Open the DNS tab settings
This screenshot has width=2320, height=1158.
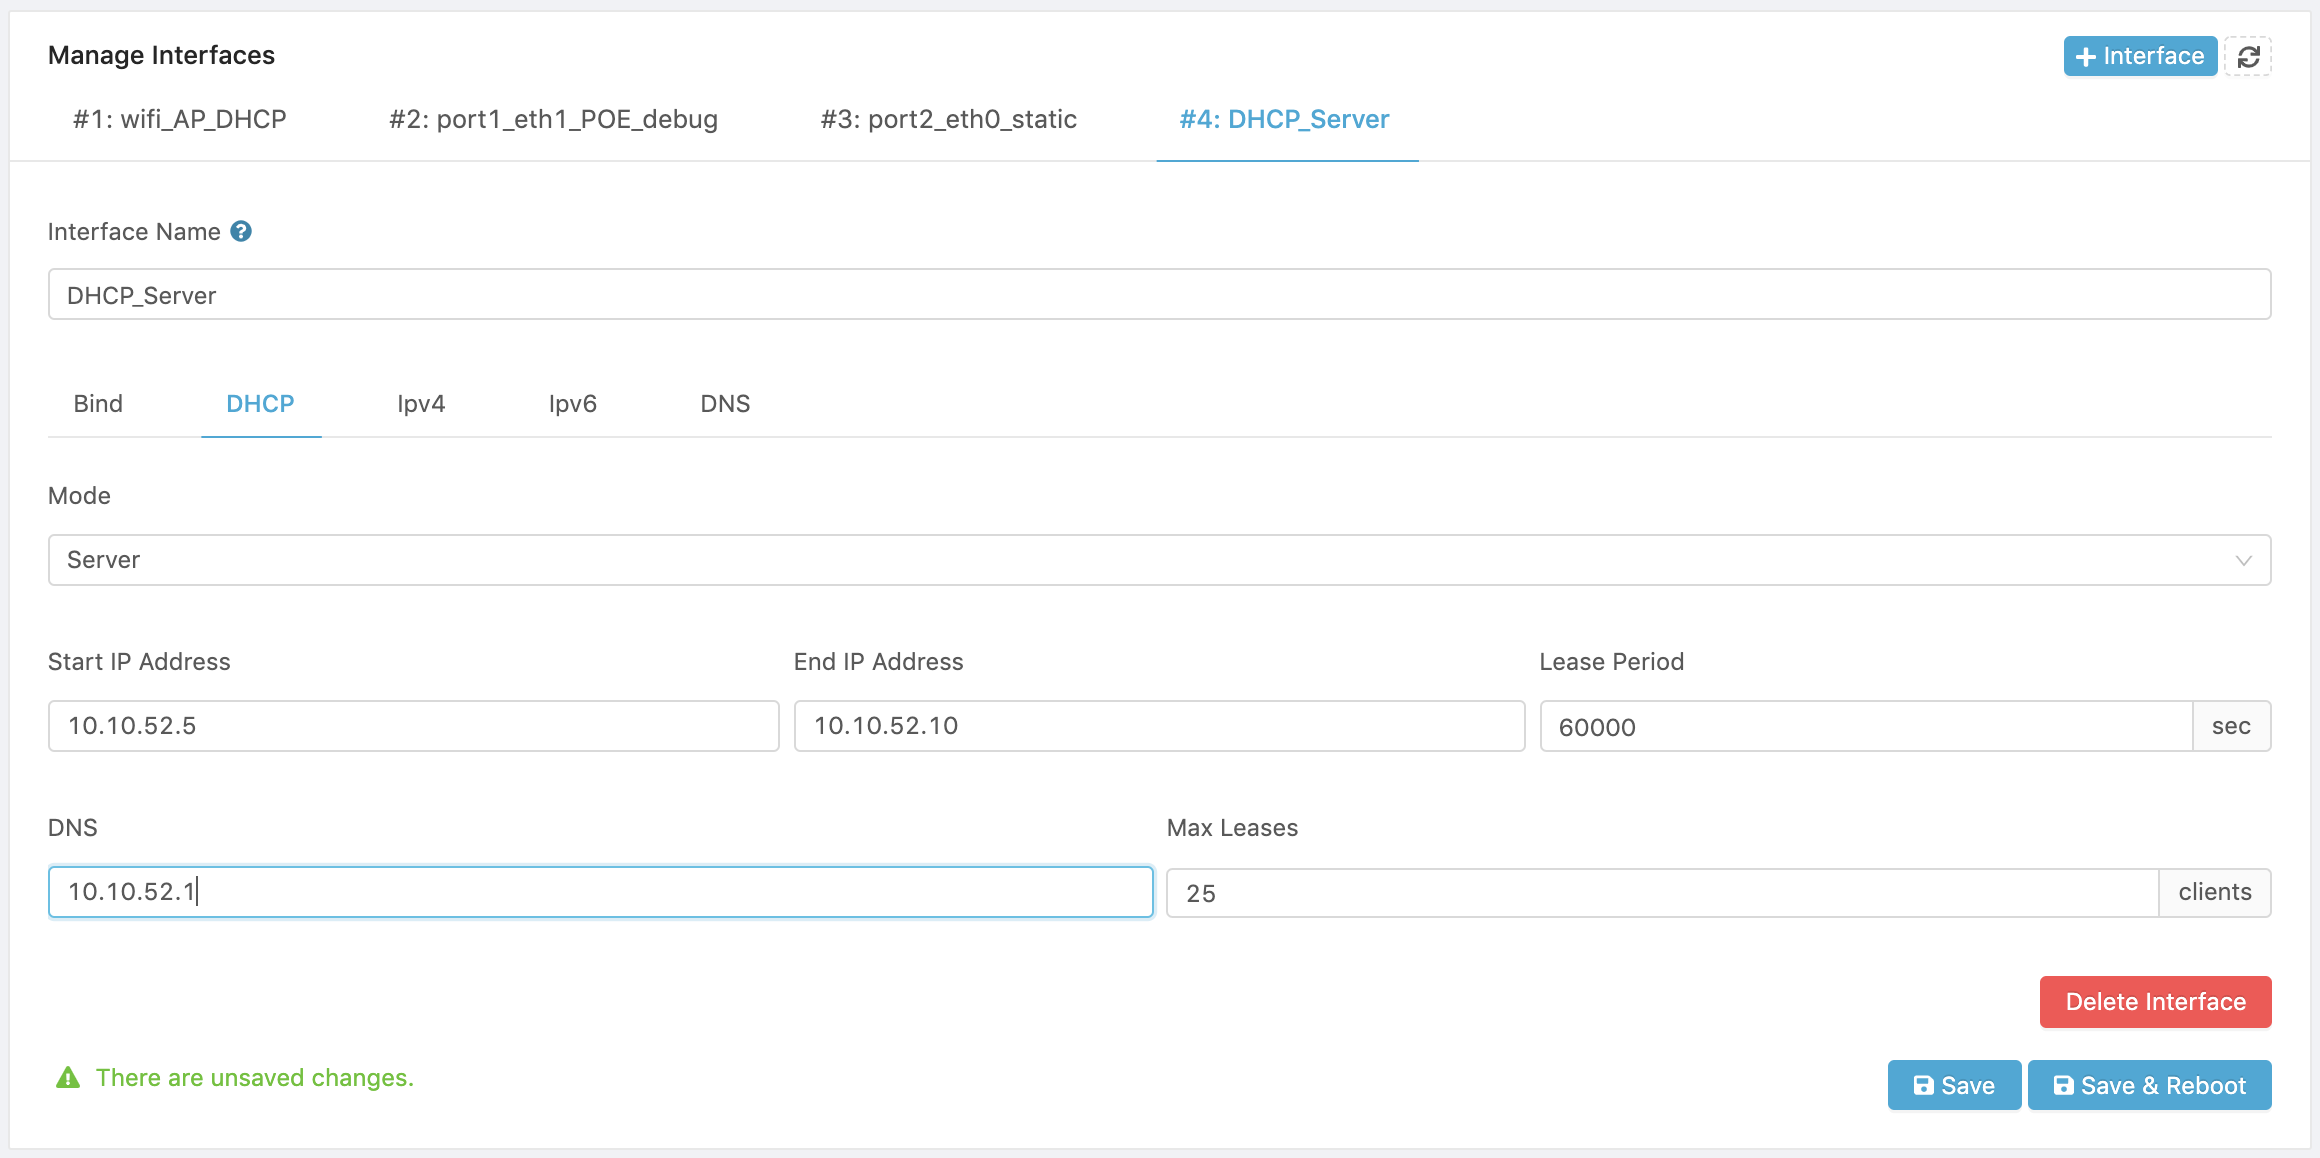725,402
